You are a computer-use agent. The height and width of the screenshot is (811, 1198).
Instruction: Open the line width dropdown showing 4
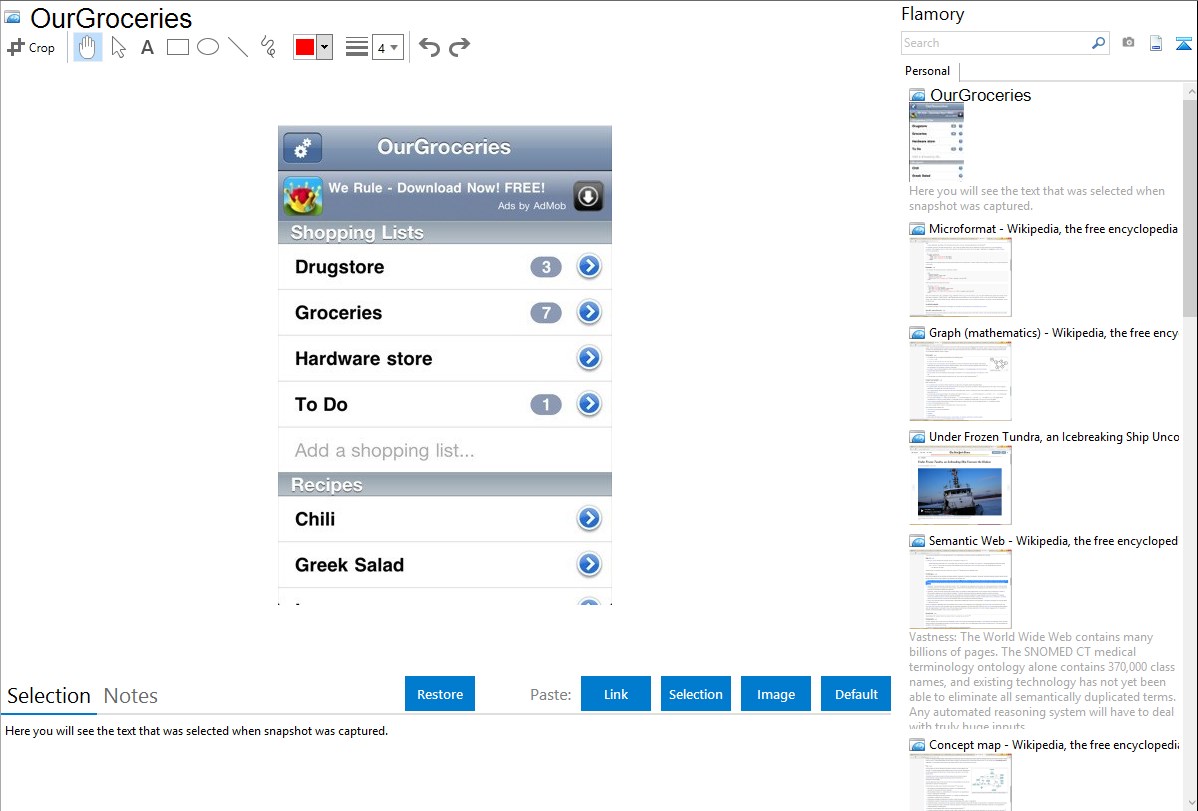(x=388, y=47)
